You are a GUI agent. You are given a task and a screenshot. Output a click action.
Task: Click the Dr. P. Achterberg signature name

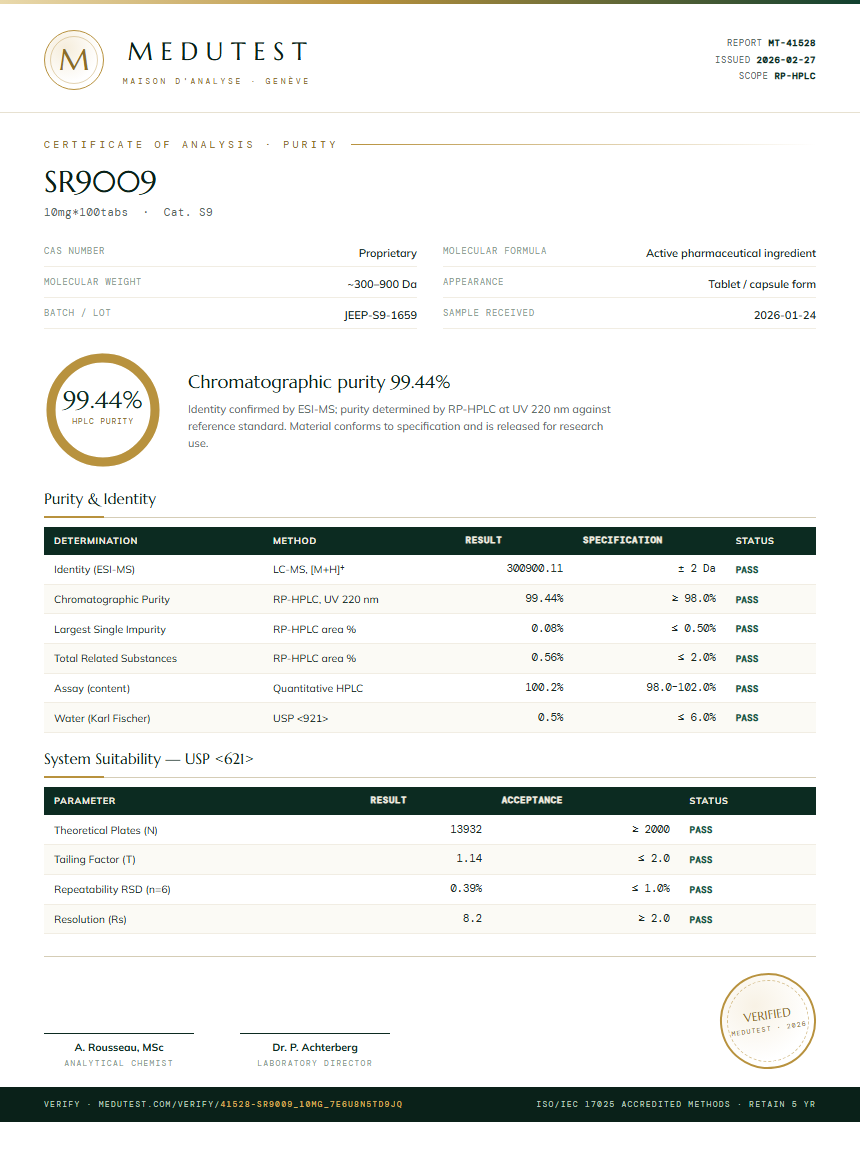(x=315, y=1048)
